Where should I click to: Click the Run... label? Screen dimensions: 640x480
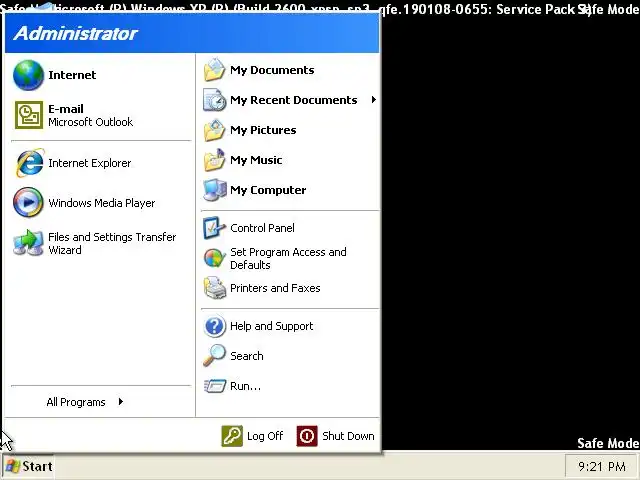click(x=245, y=386)
